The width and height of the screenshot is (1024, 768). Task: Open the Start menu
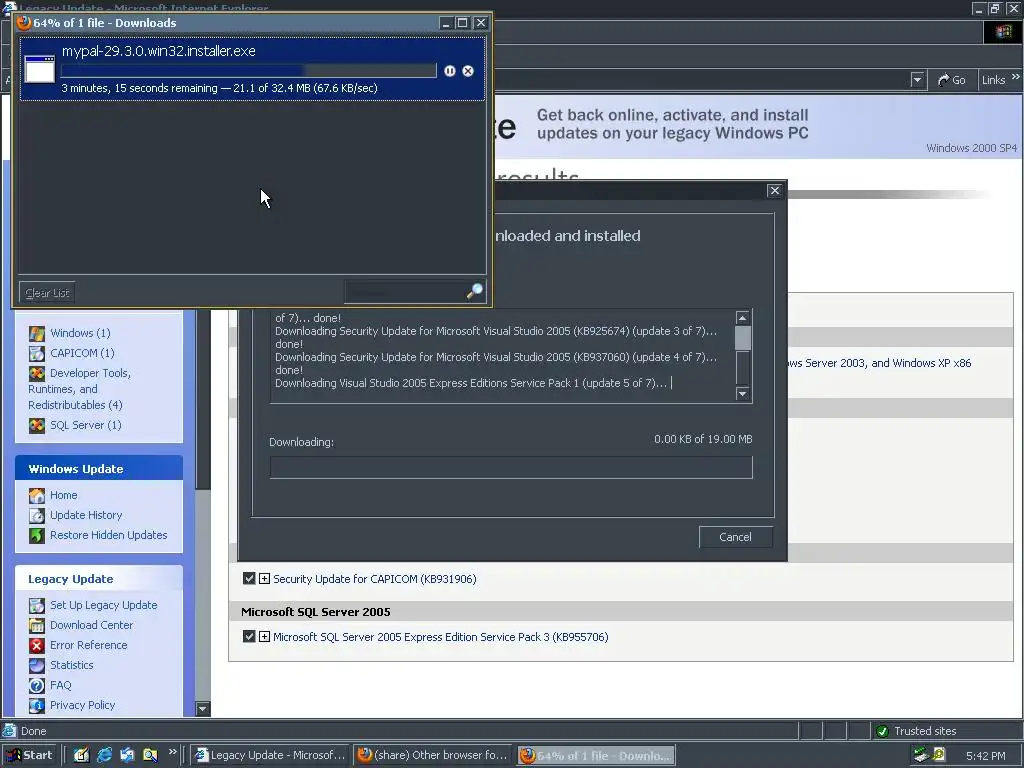pos(29,756)
